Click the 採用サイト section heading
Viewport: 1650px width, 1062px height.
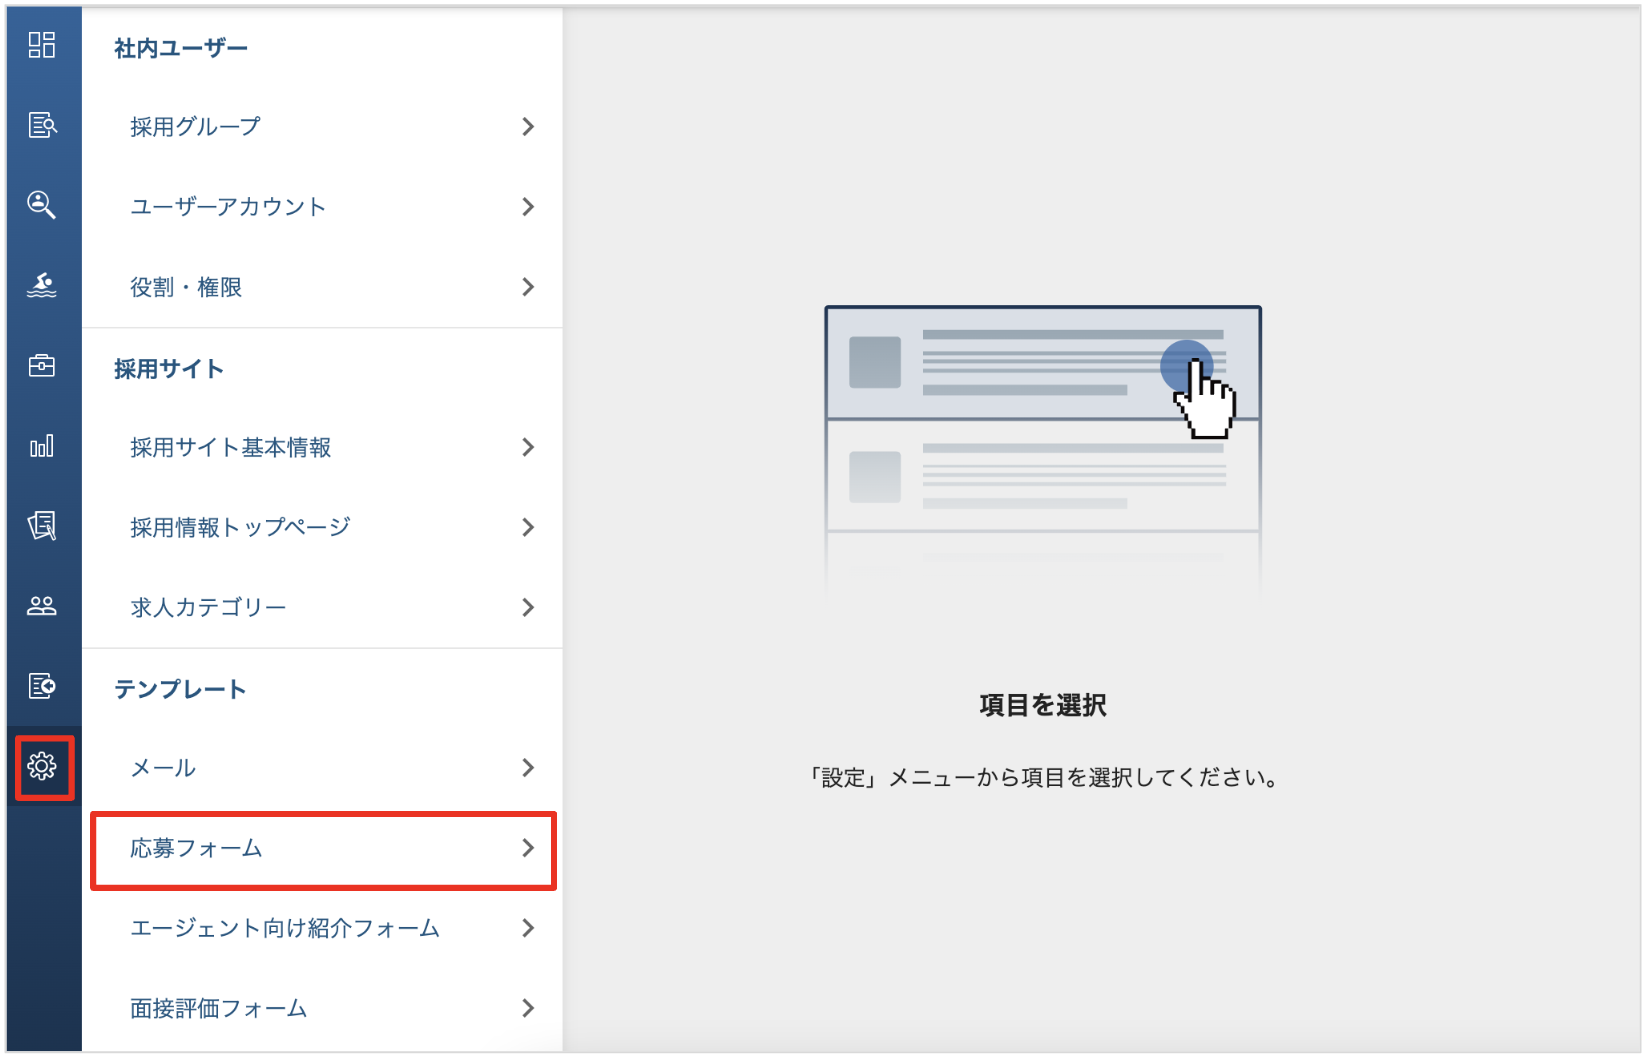pos(169,369)
